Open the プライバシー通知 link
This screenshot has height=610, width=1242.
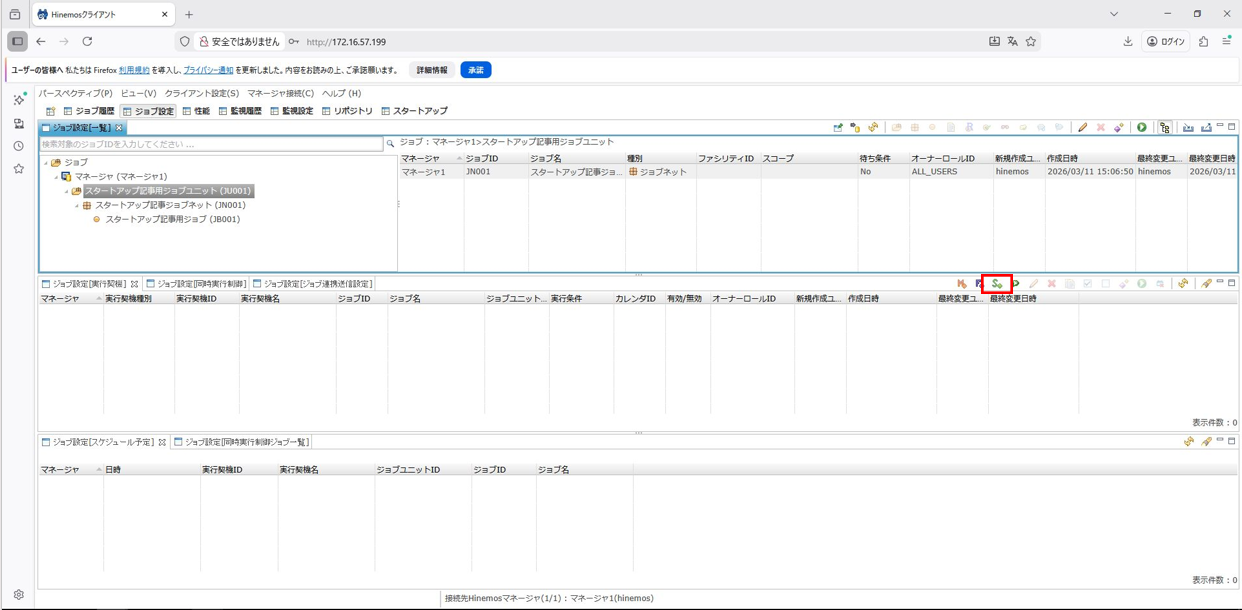coord(208,70)
